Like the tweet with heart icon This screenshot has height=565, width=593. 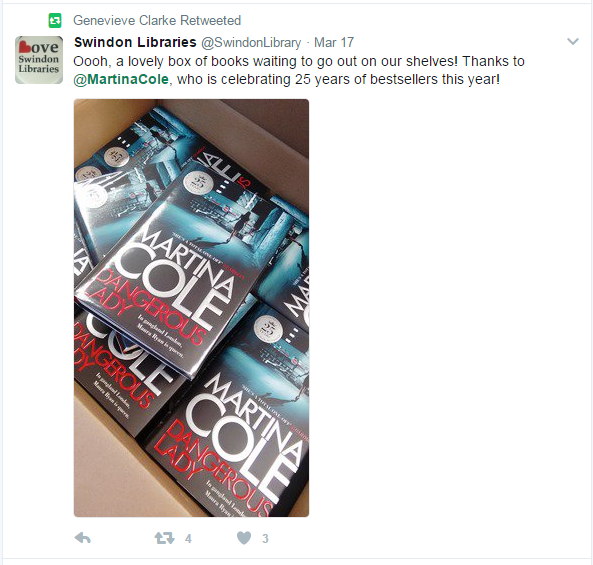[244, 538]
